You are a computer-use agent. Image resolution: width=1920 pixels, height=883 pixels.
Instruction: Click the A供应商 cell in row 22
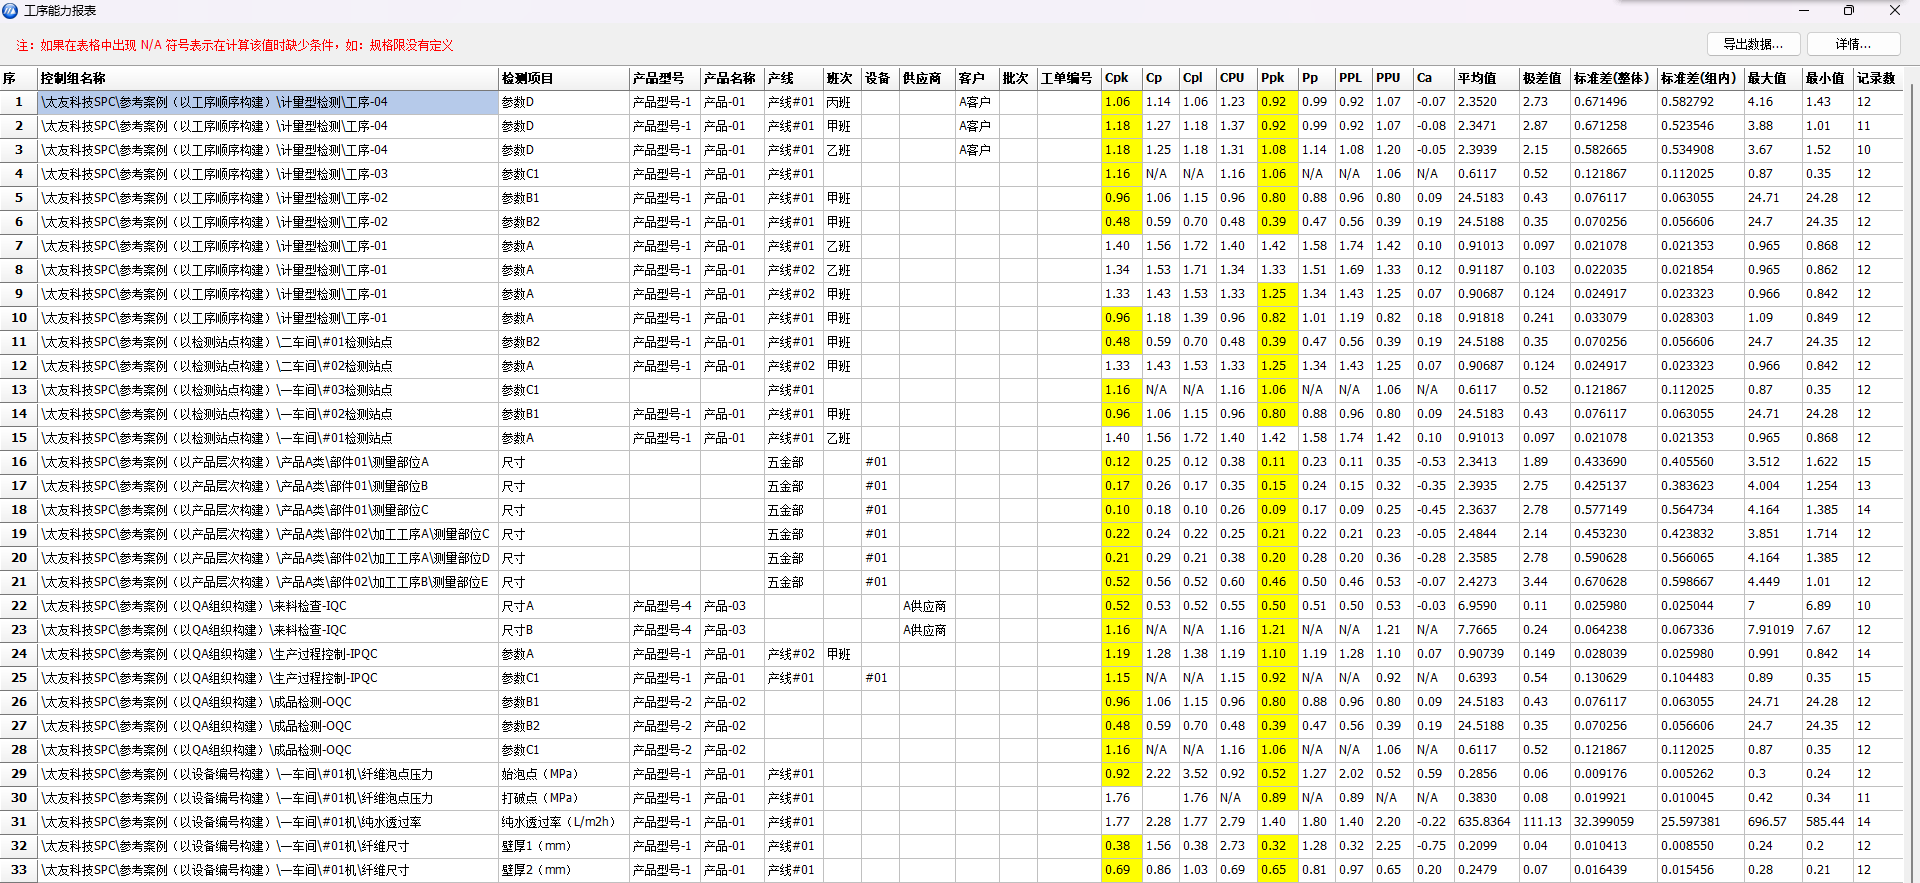click(x=924, y=606)
